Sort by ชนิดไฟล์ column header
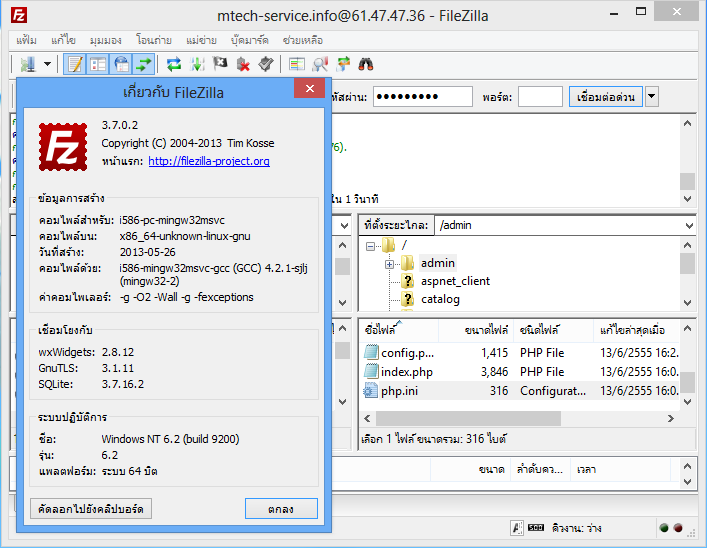This screenshot has width=707, height=548. click(553, 330)
